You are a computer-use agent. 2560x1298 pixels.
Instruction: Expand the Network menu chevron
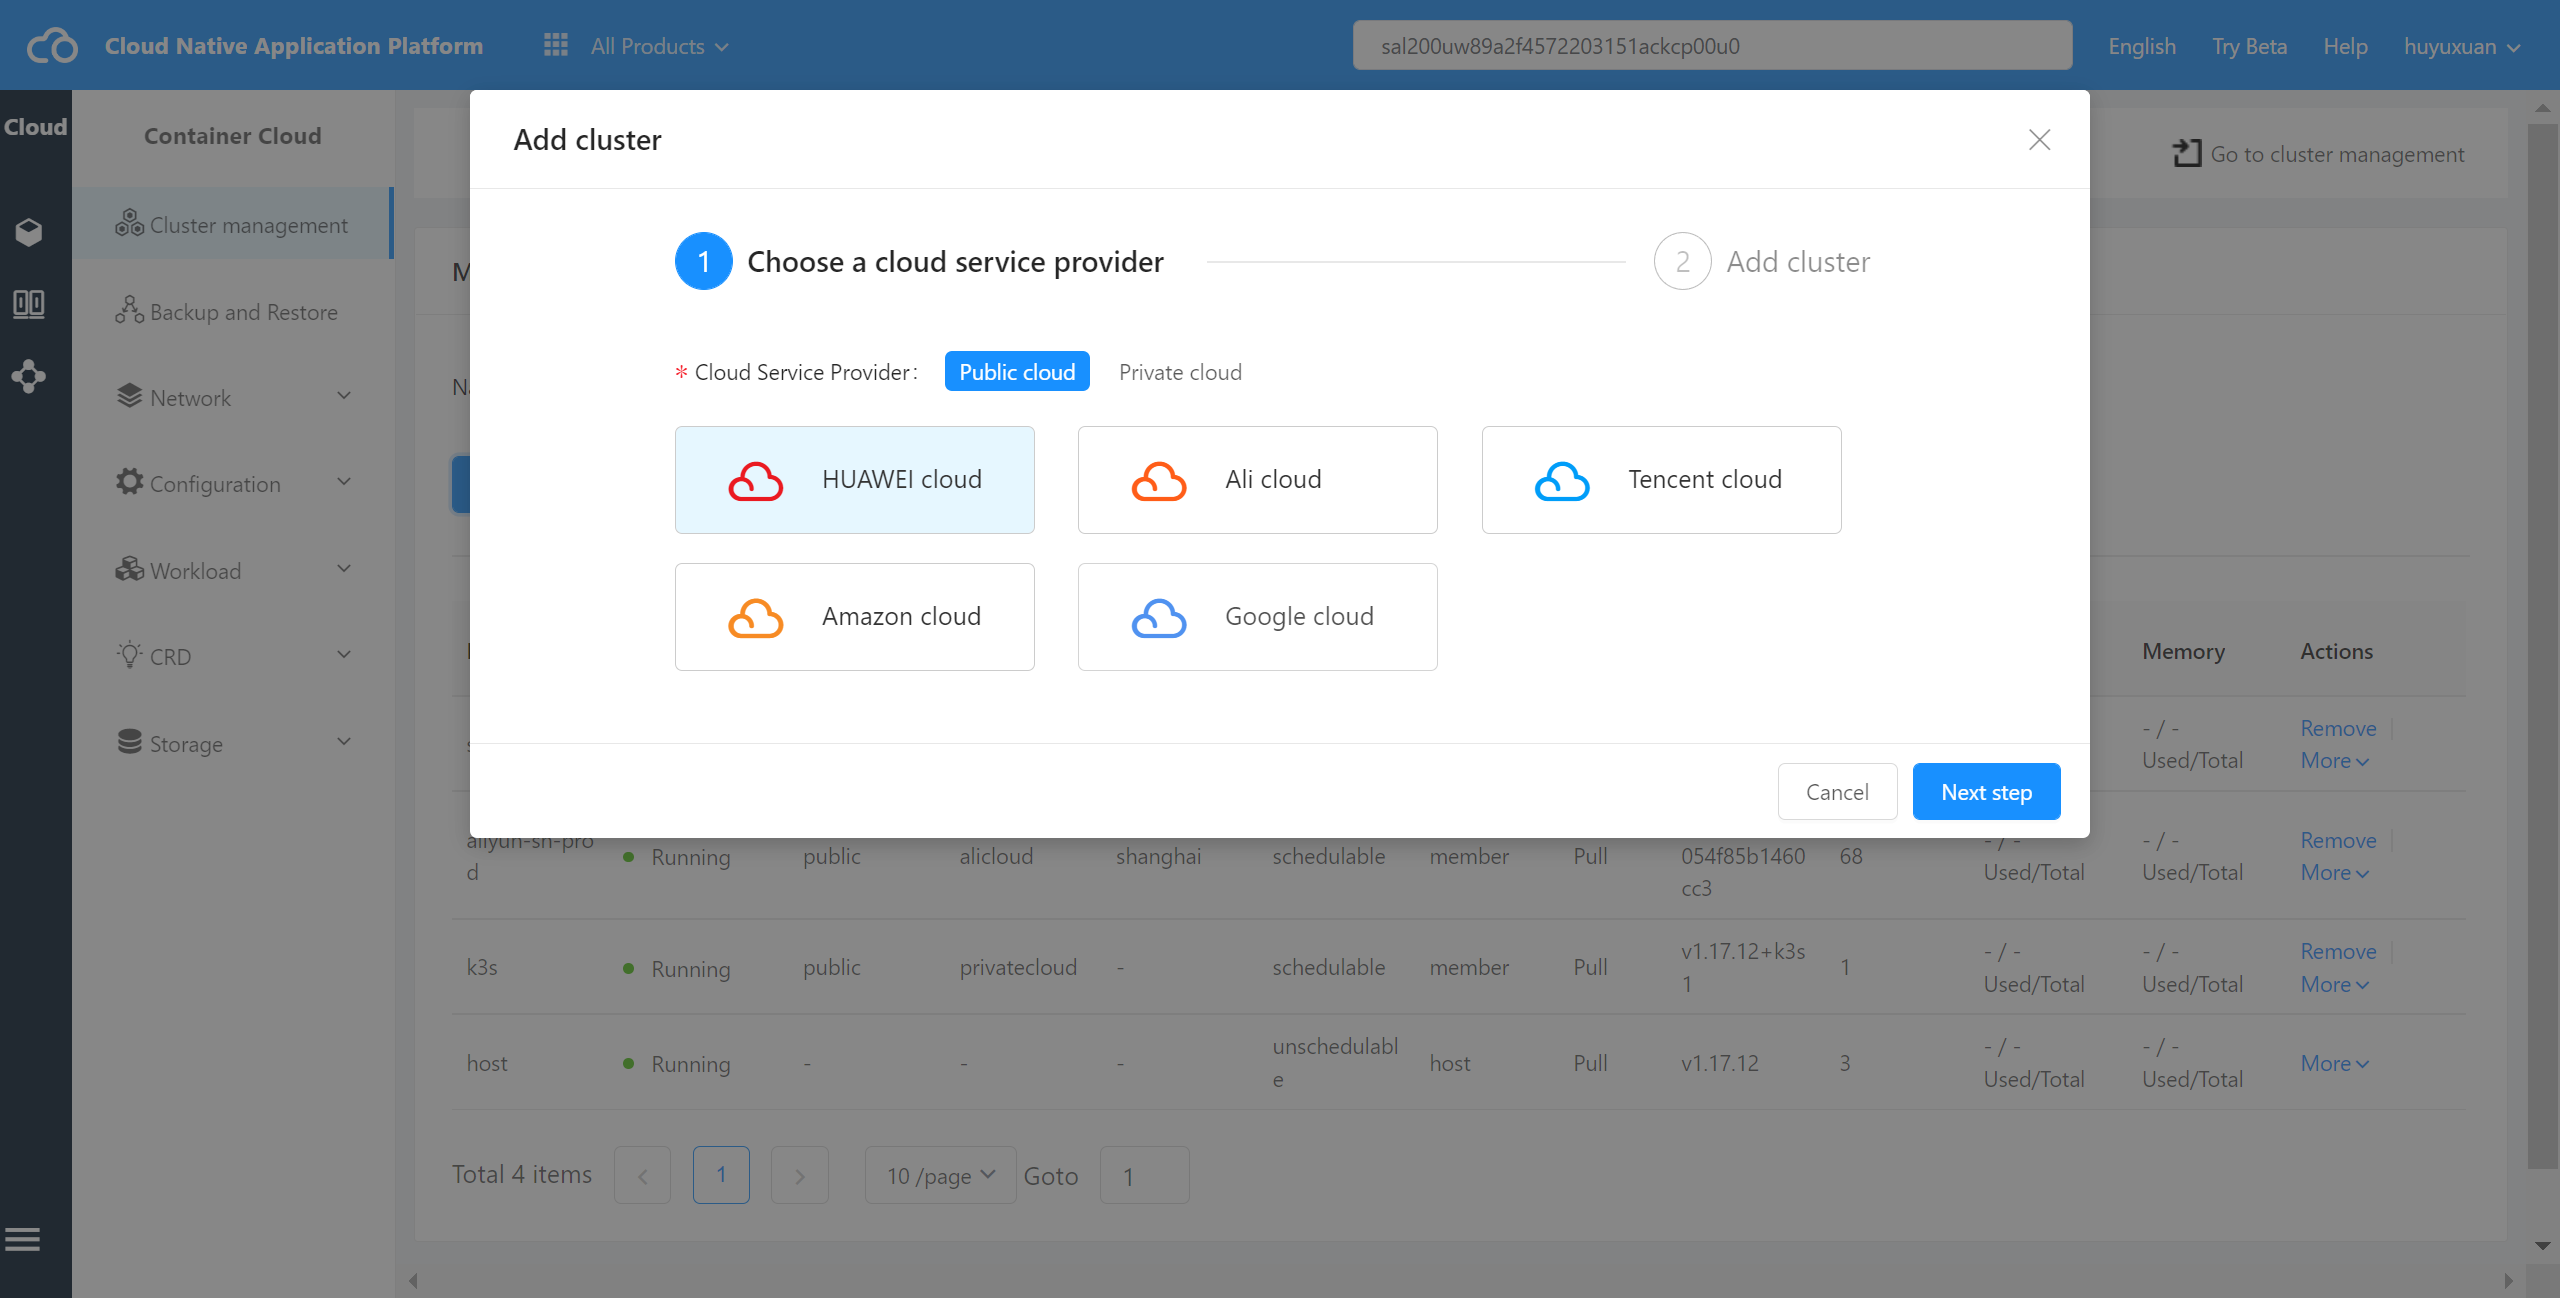344,396
